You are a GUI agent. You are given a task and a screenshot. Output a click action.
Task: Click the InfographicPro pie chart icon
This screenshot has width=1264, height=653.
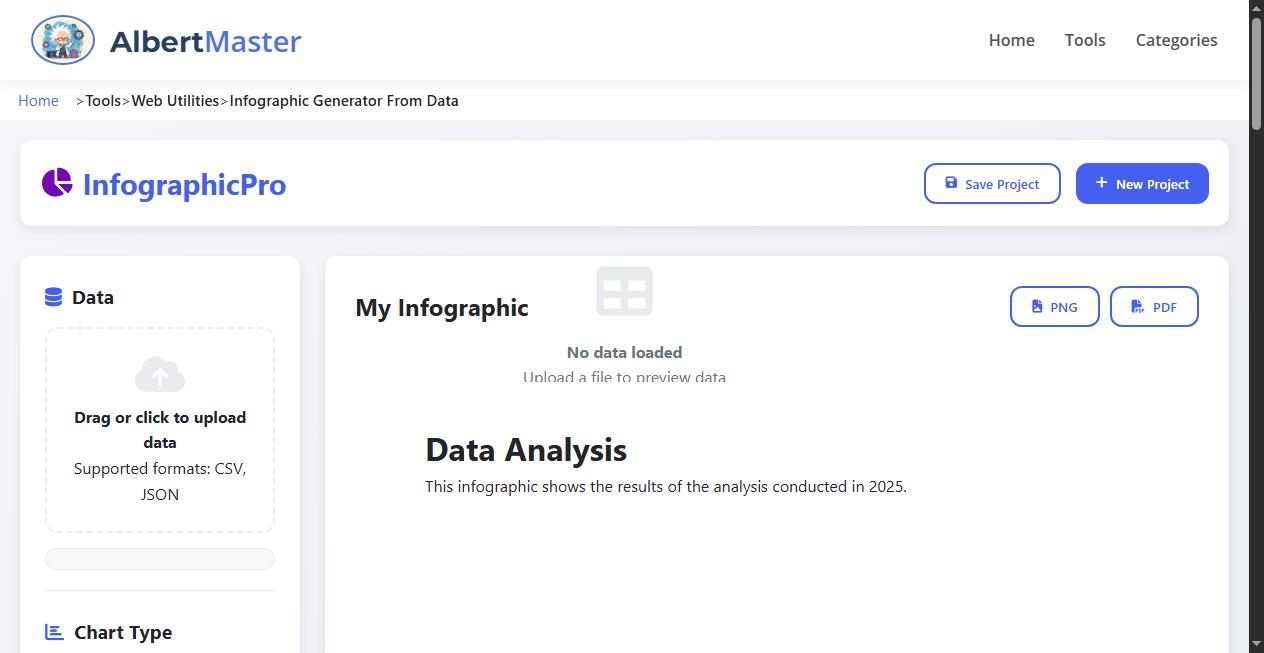(57, 183)
